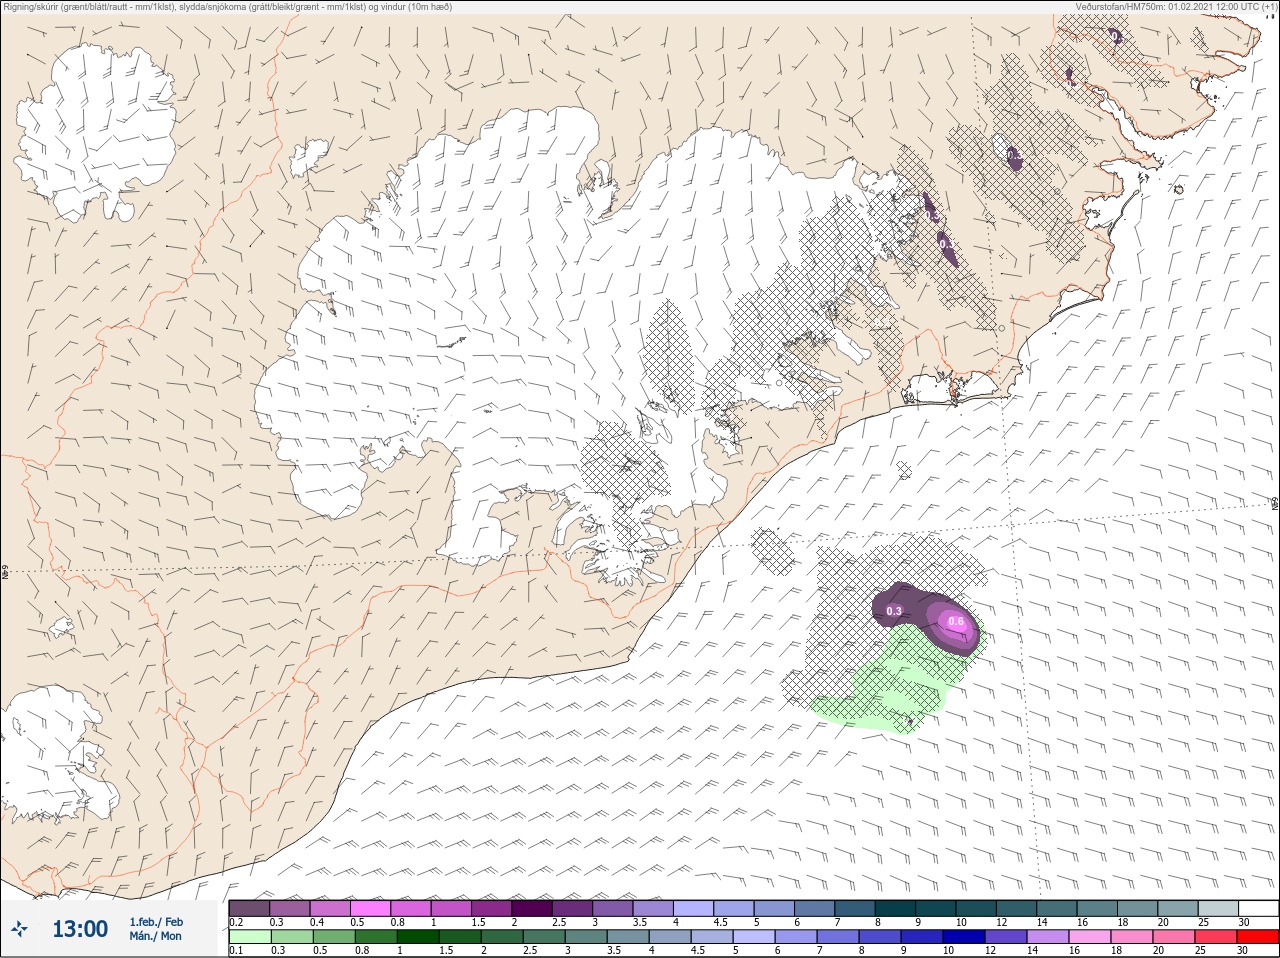Click the '20' label in the lower legend

pyautogui.click(x=1158, y=951)
